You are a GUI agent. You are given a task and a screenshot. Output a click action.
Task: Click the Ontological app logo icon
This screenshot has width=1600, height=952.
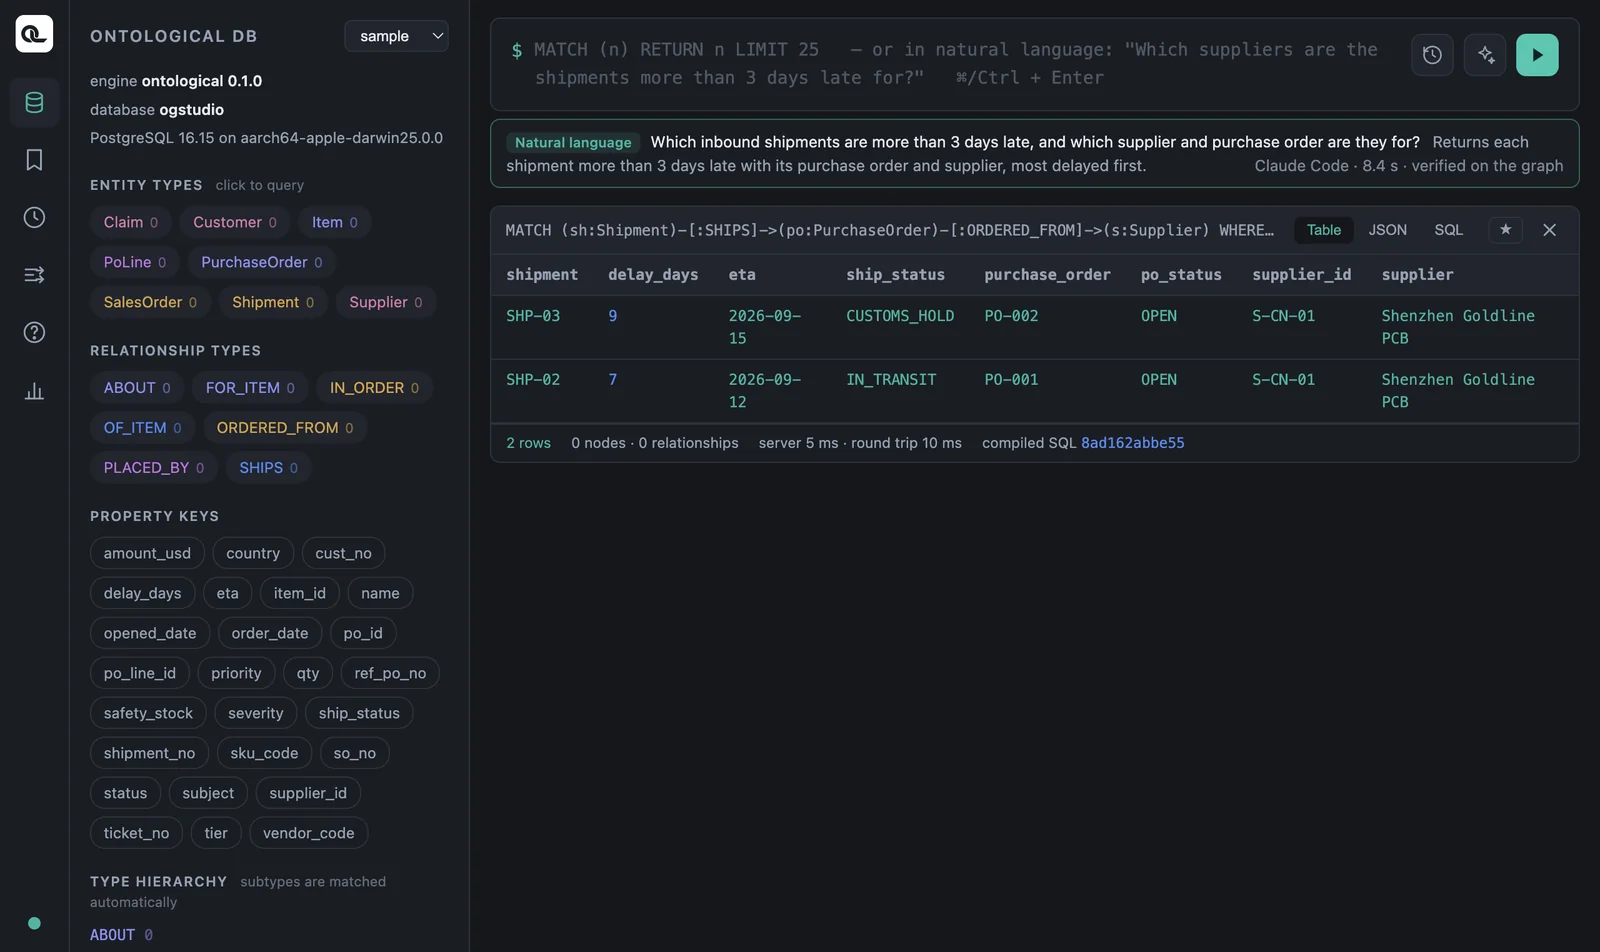coord(34,34)
